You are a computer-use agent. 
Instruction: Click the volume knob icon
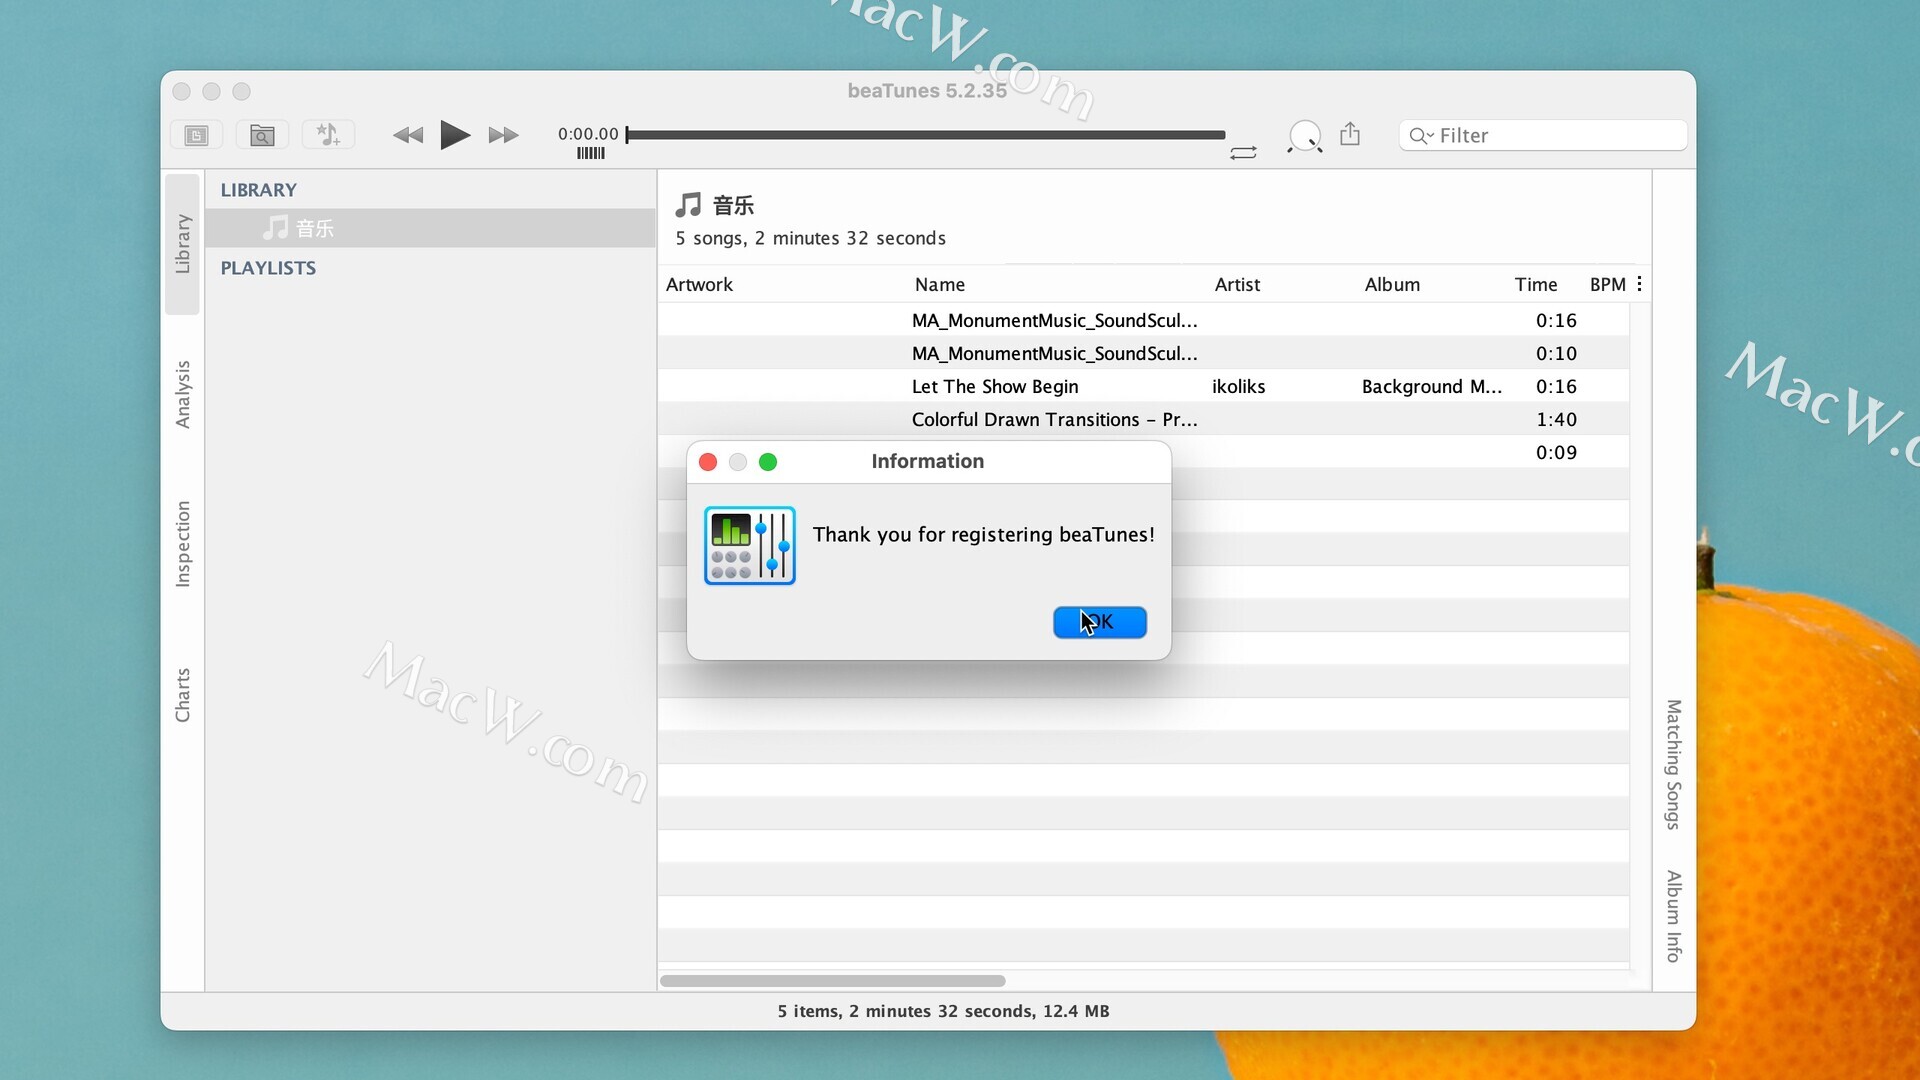1305,135
